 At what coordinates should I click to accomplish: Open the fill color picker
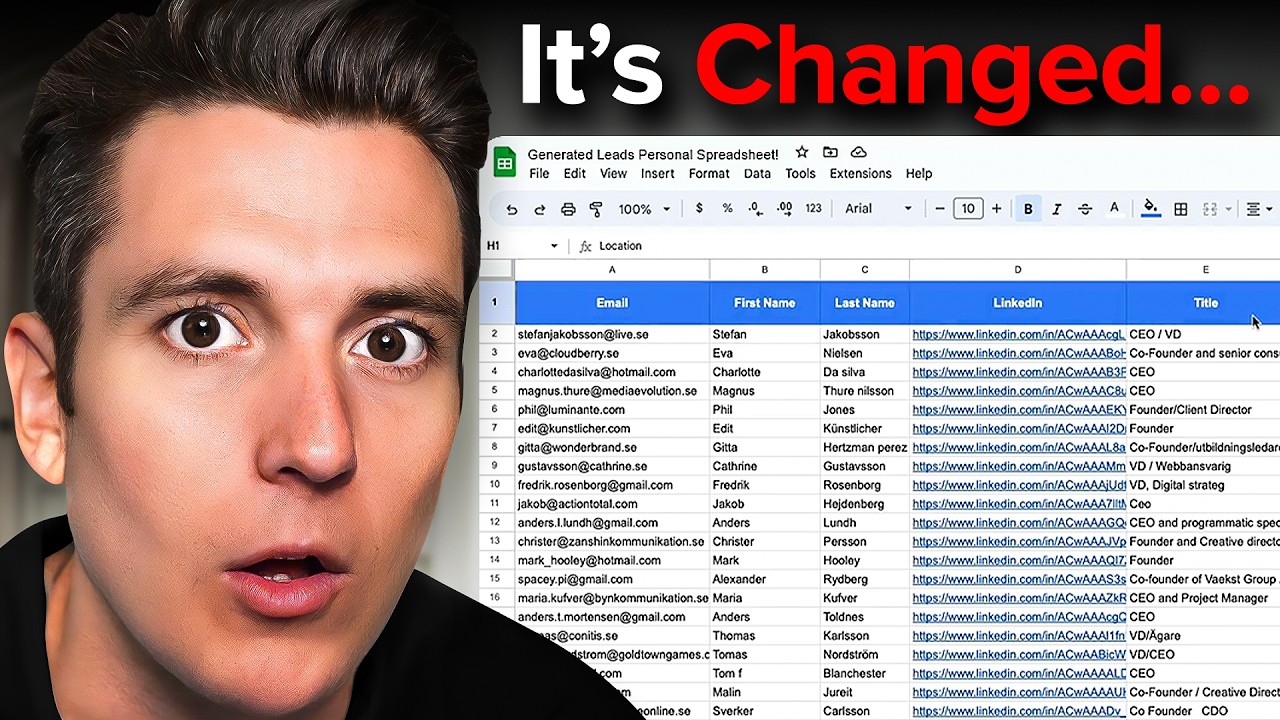[1151, 209]
